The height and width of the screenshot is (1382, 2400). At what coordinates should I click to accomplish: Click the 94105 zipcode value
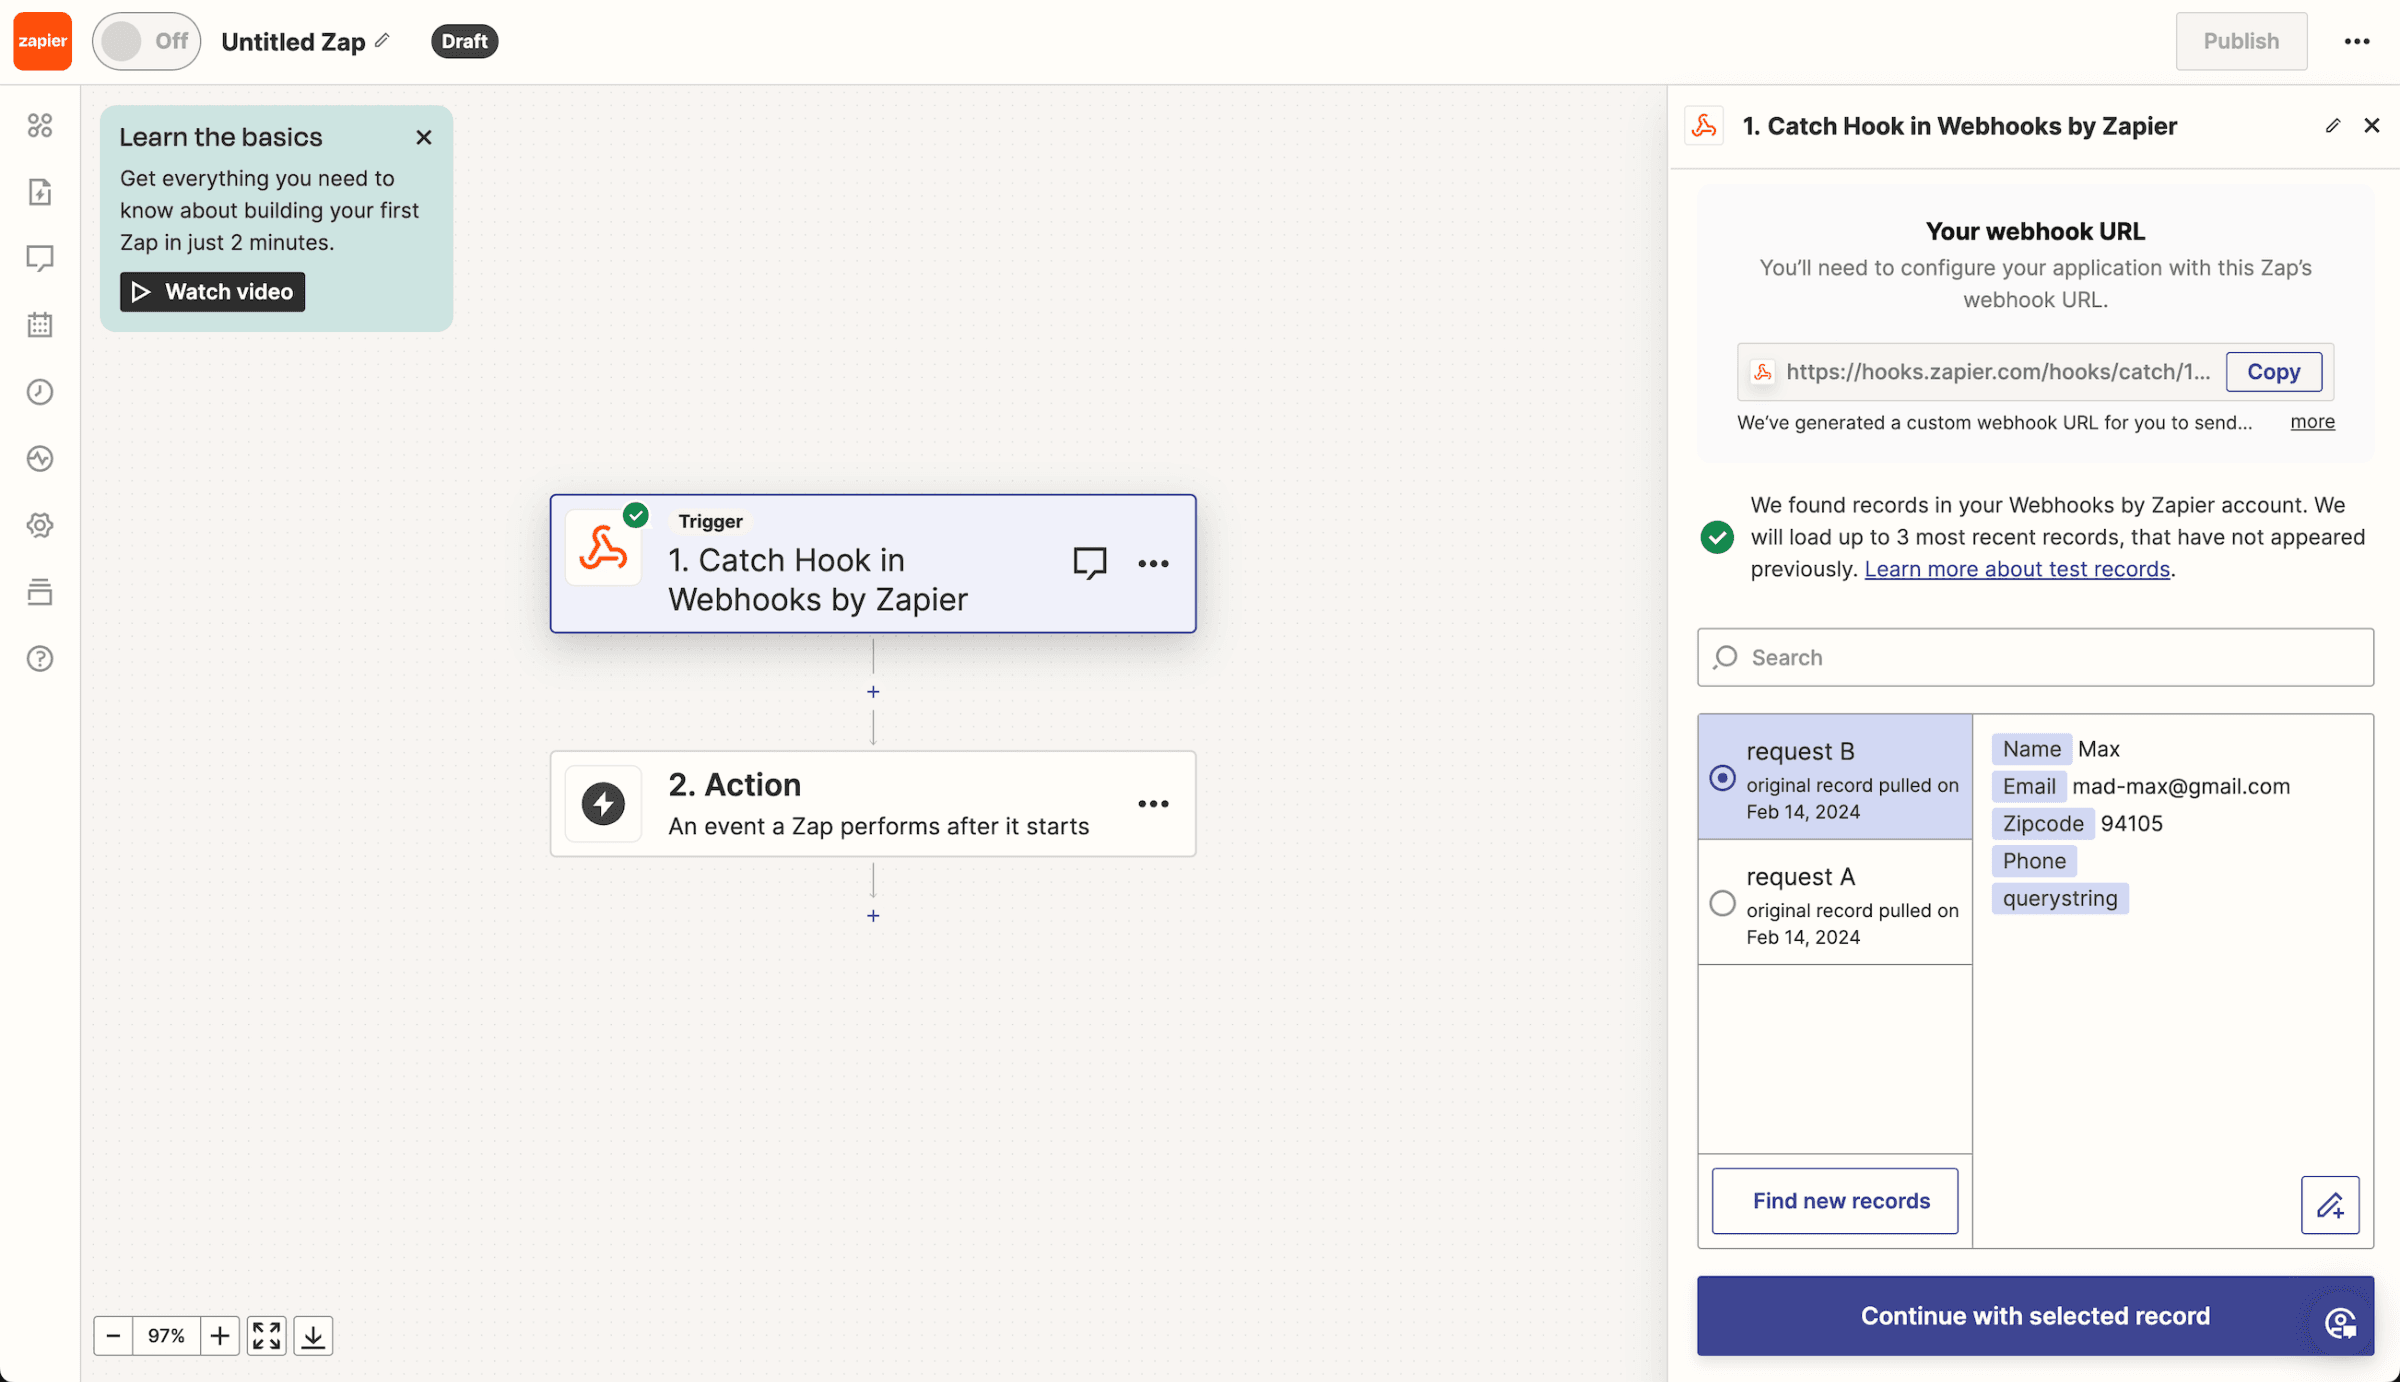2131,823
